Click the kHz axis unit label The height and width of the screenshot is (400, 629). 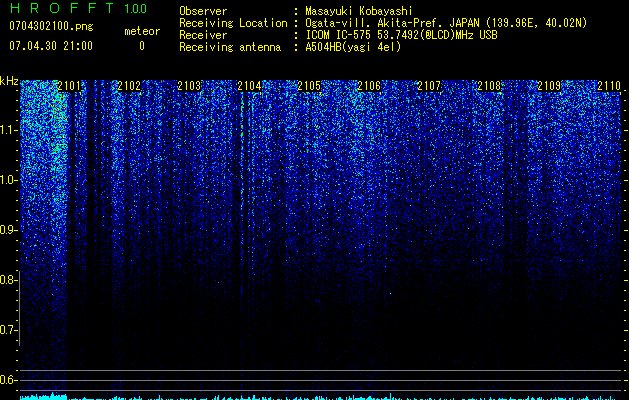[x=9, y=81]
